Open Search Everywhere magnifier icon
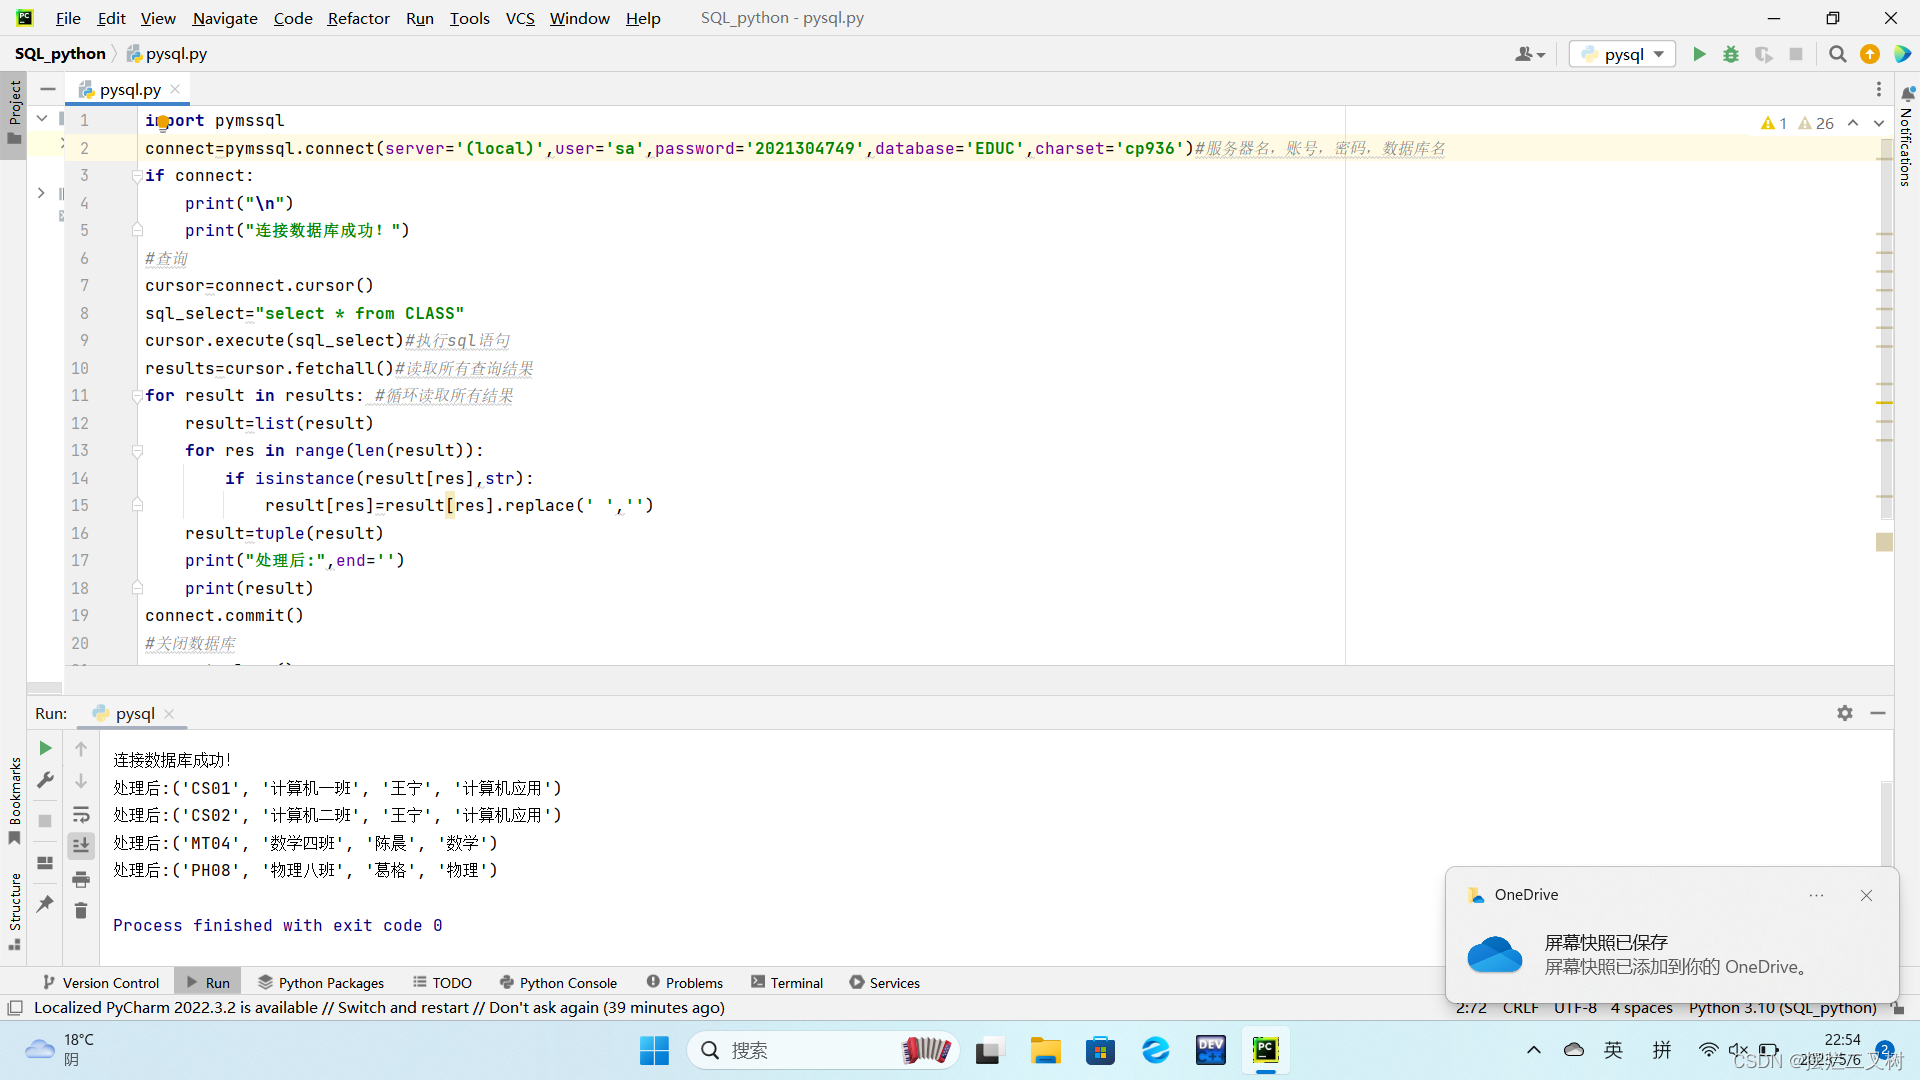Image resolution: width=1920 pixels, height=1080 pixels. pyautogui.click(x=1837, y=54)
